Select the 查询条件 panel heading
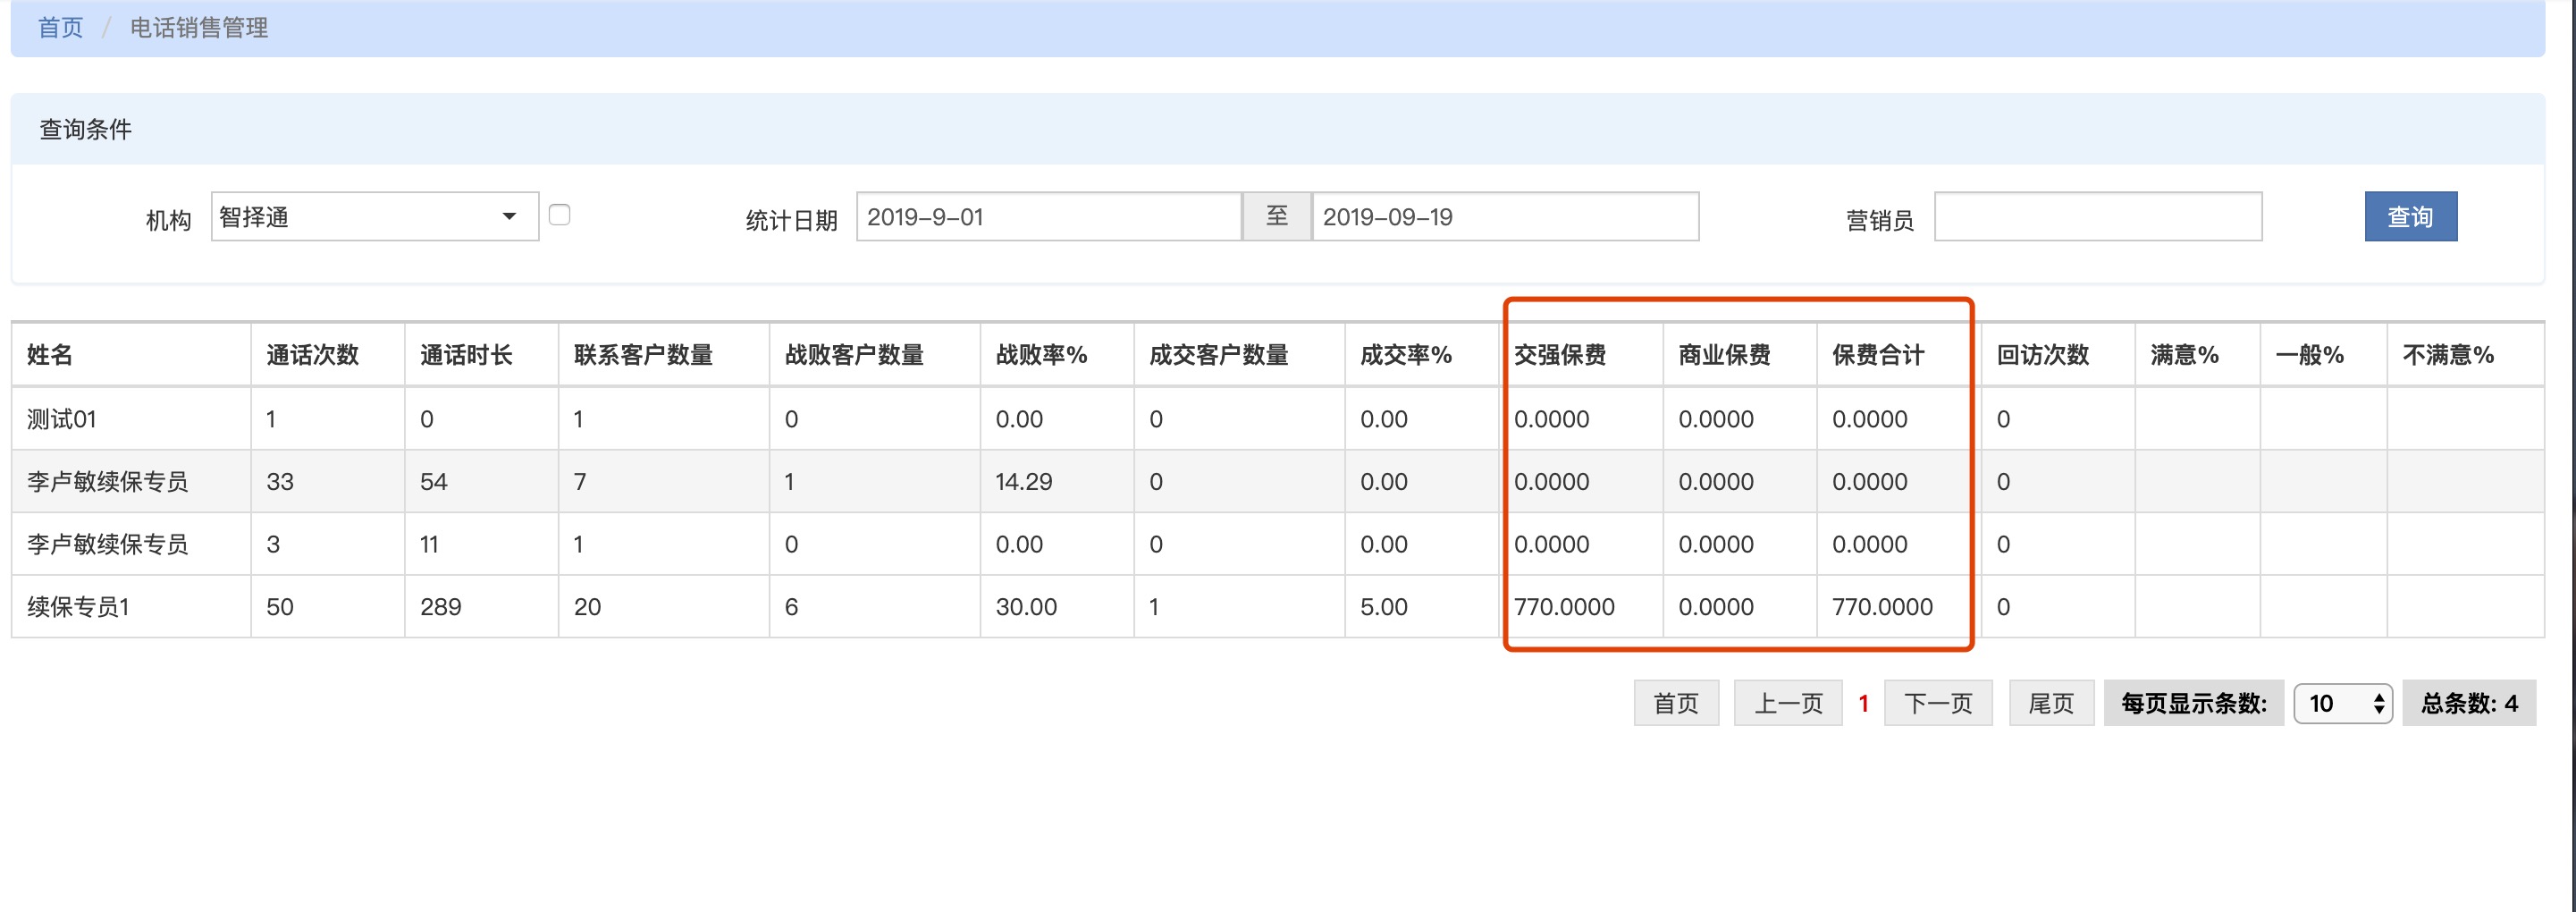Image resolution: width=2576 pixels, height=912 pixels. tap(85, 129)
